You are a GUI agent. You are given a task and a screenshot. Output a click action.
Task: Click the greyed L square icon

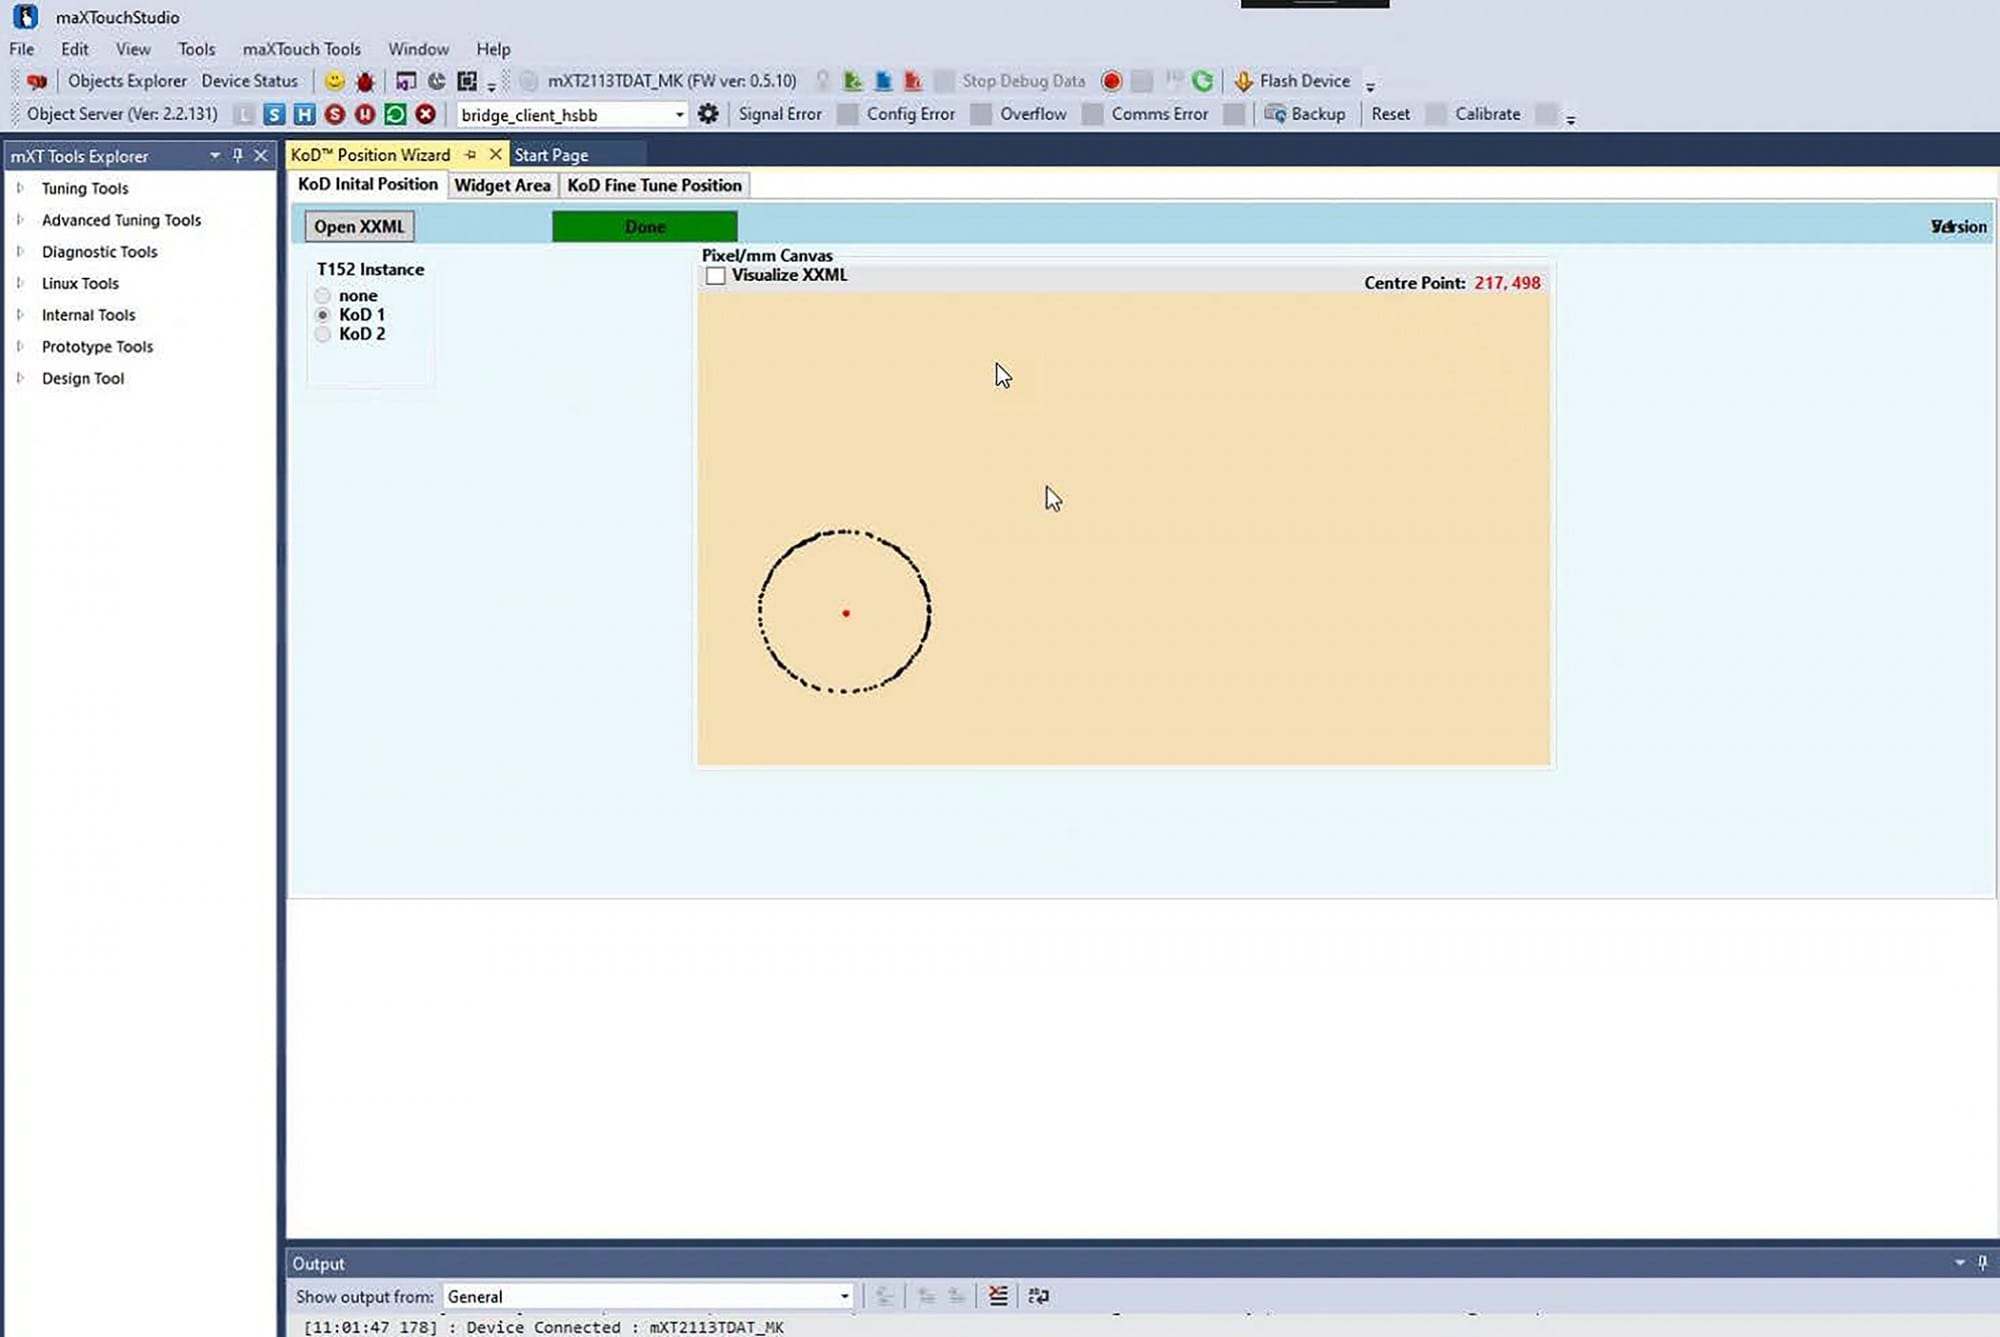coord(243,114)
